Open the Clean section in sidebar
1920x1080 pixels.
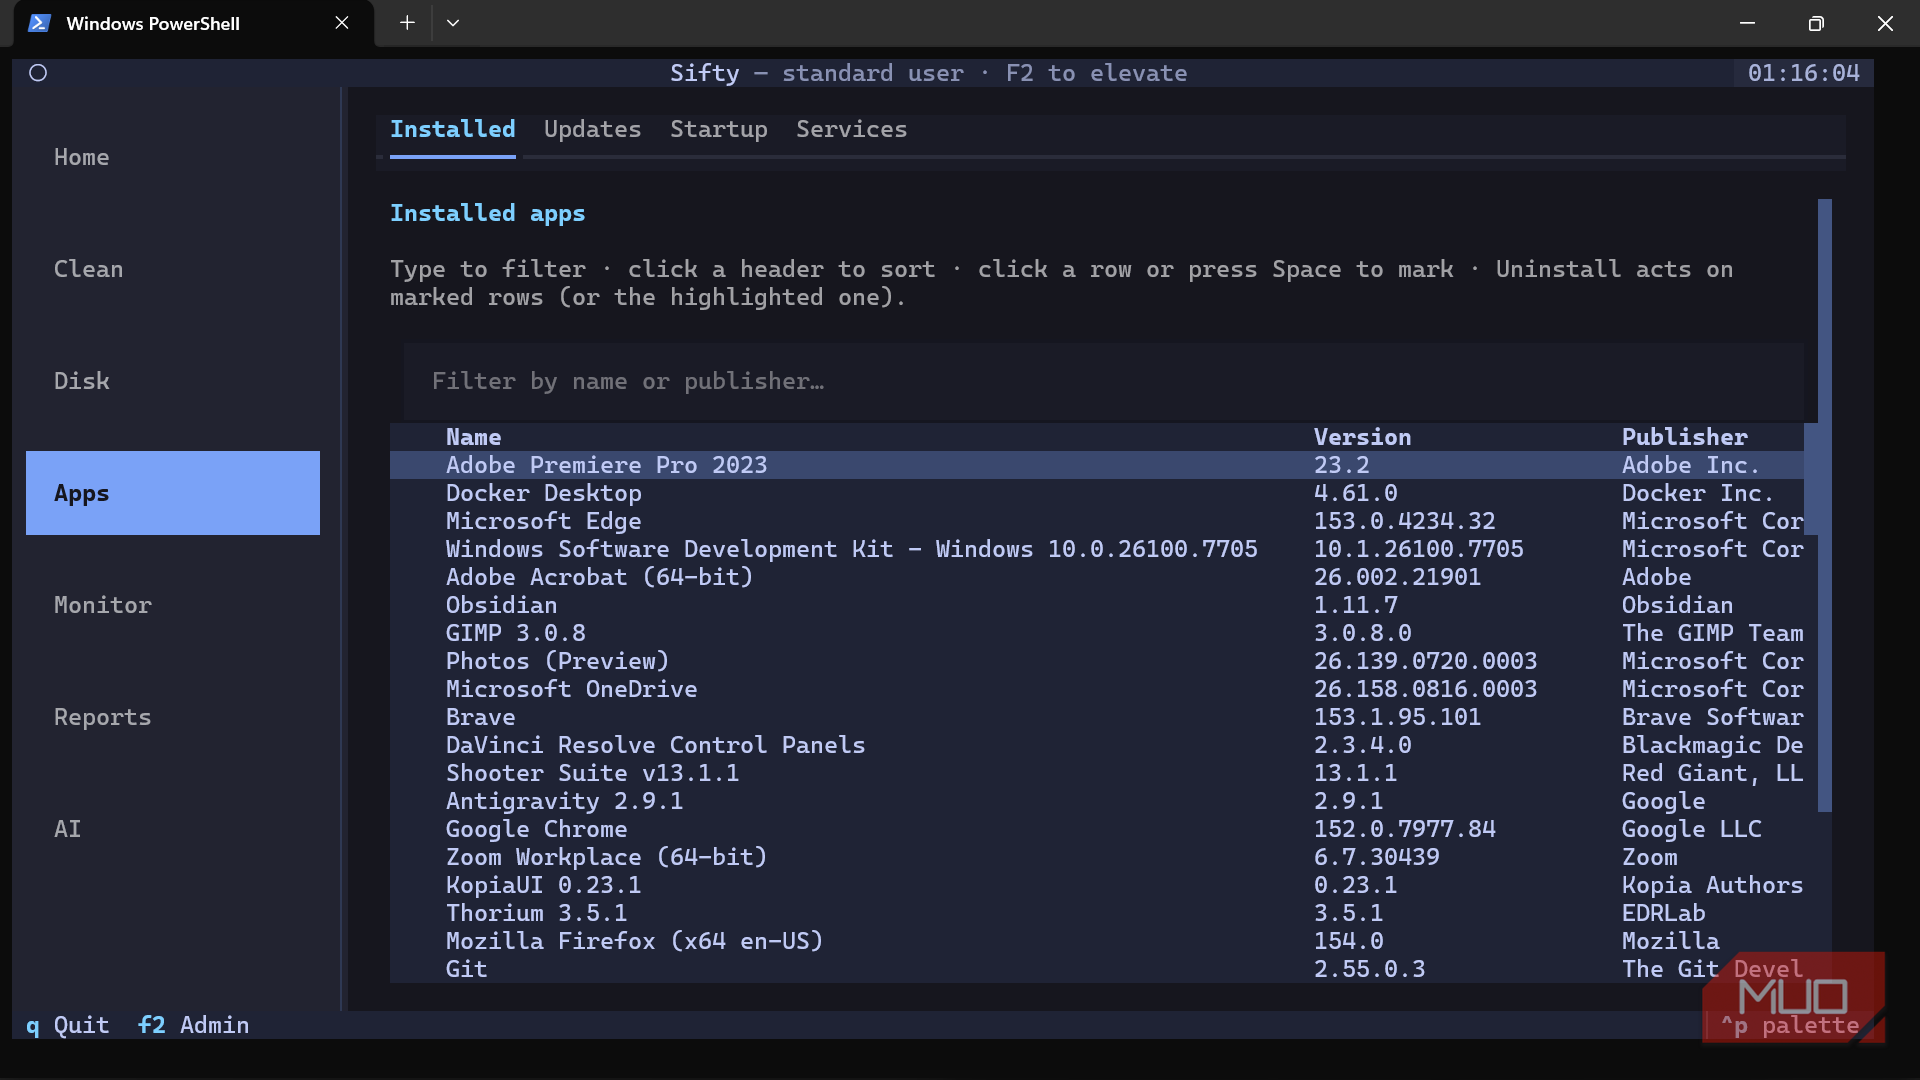[173, 269]
